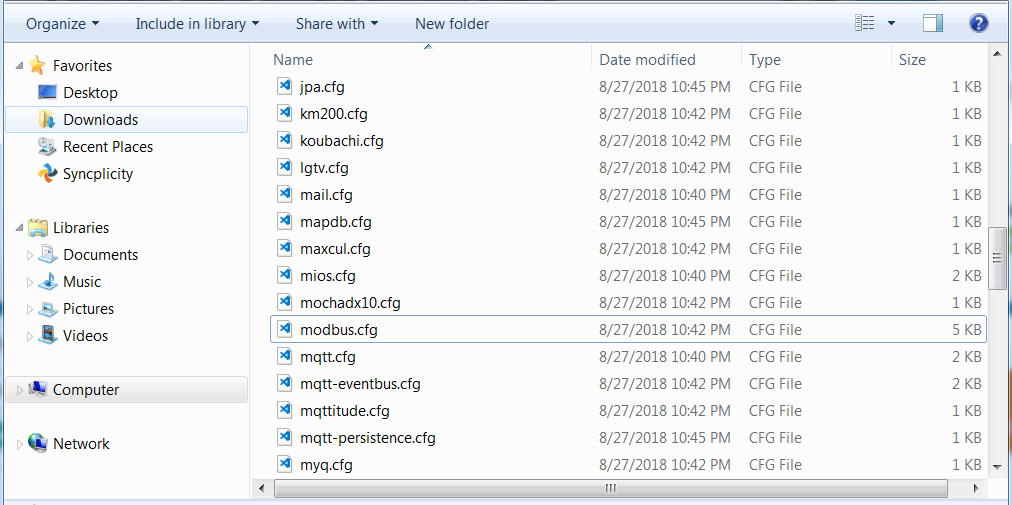Click the horizontal scrollbar thumb
Screen dimensions: 1012x505
pos(608,489)
